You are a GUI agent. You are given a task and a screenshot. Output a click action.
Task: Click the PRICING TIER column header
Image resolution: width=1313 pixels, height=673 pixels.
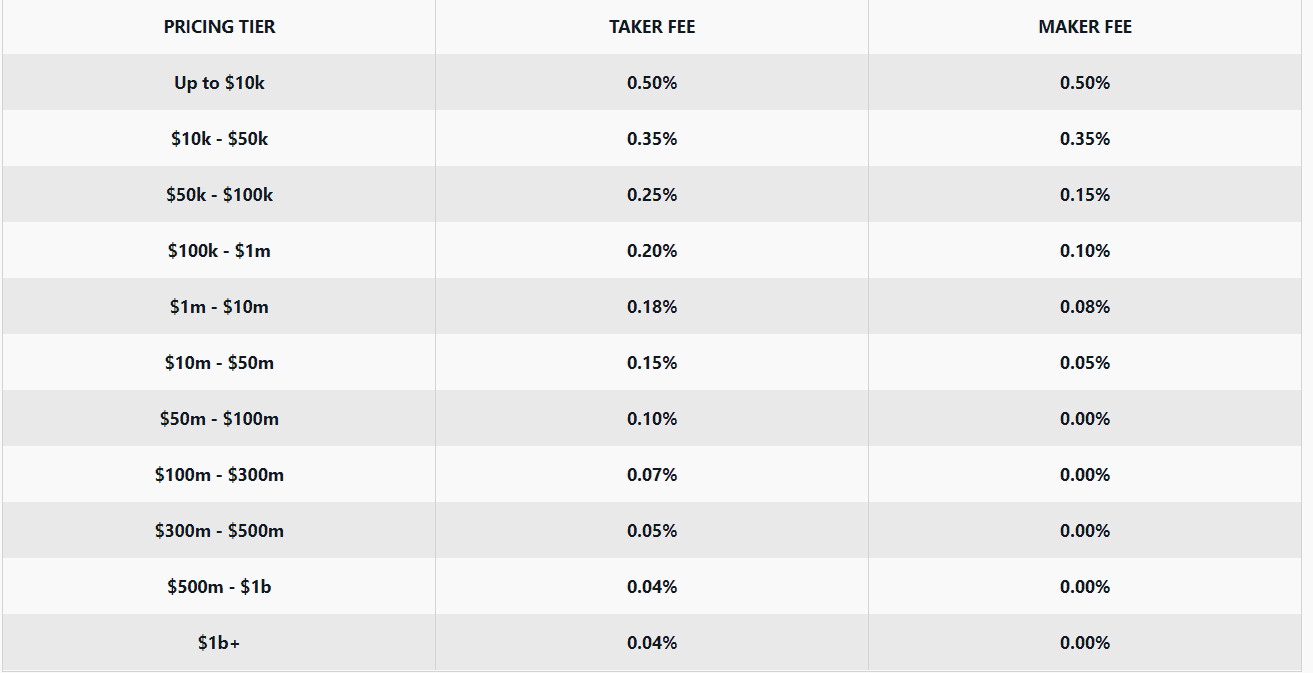tap(219, 27)
